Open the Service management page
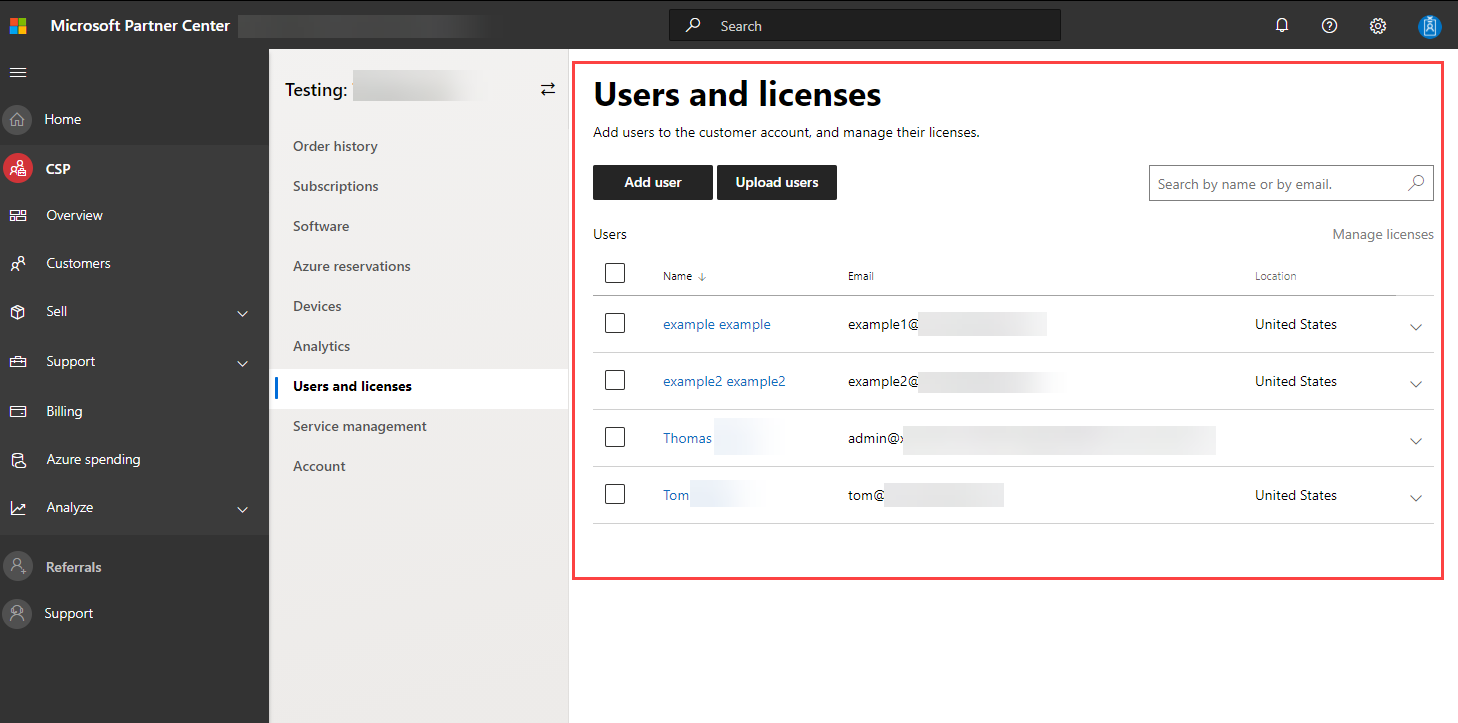The width and height of the screenshot is (1458, 723). (x=359, y=426)
